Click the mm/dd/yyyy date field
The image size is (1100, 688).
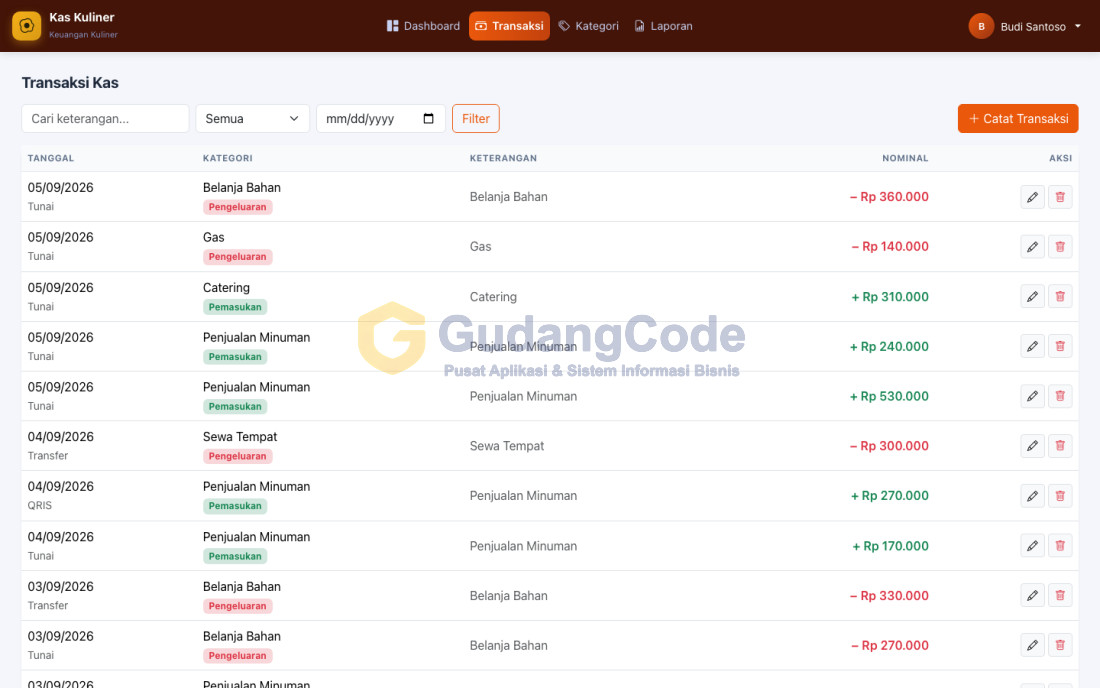[381, 119]
